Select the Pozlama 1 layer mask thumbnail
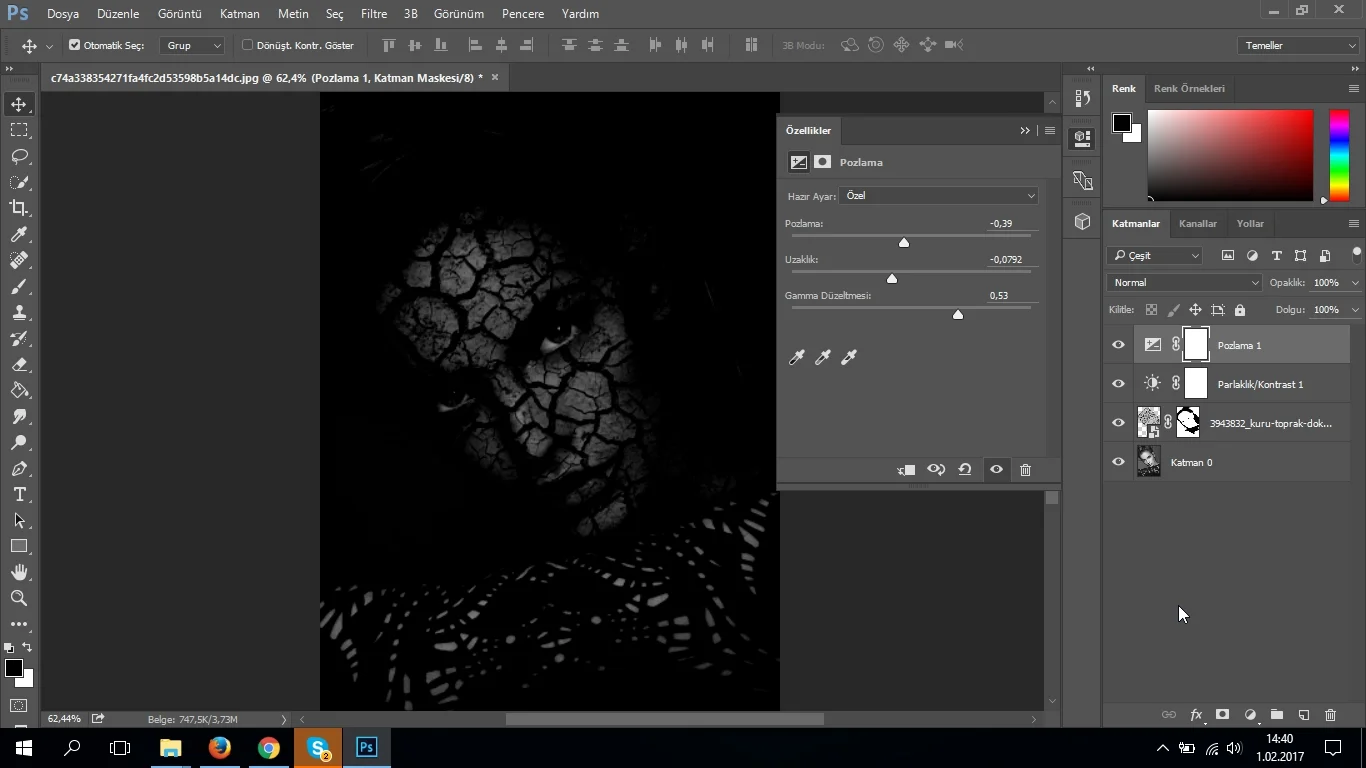Screen dimensions: 1366x768 (1196, 345)
